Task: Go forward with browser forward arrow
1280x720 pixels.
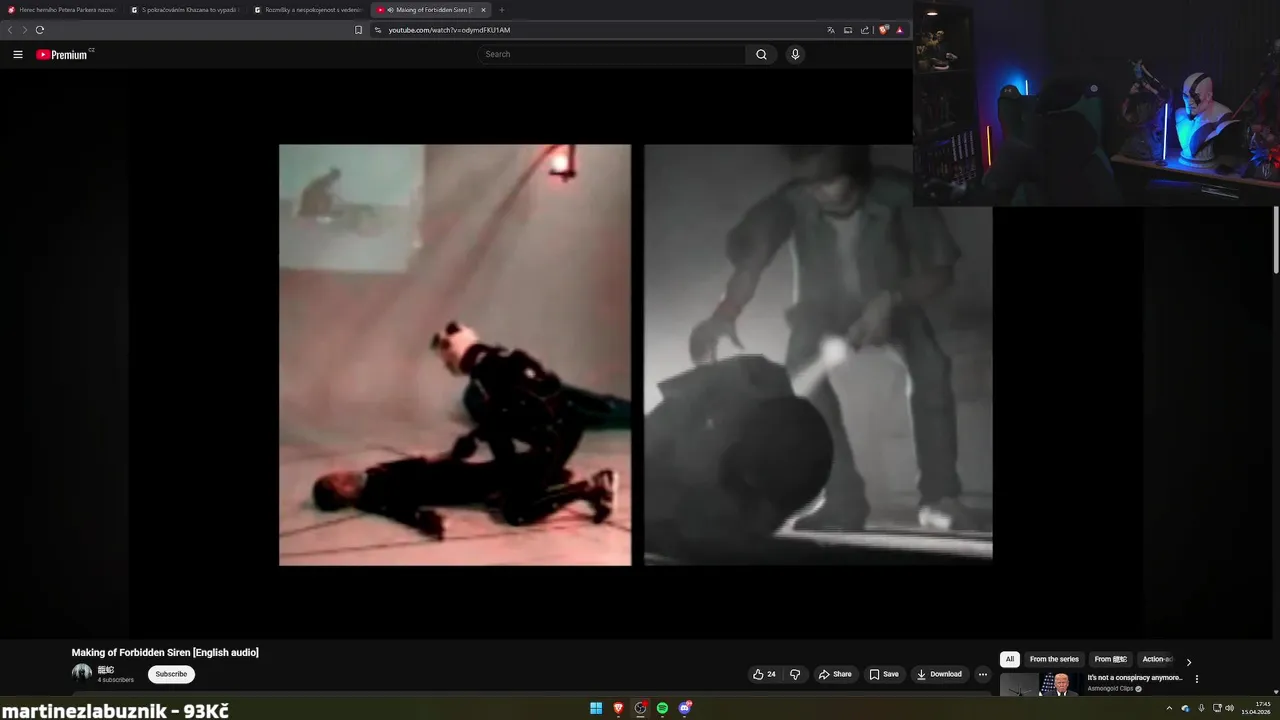Action: point(25,30)
